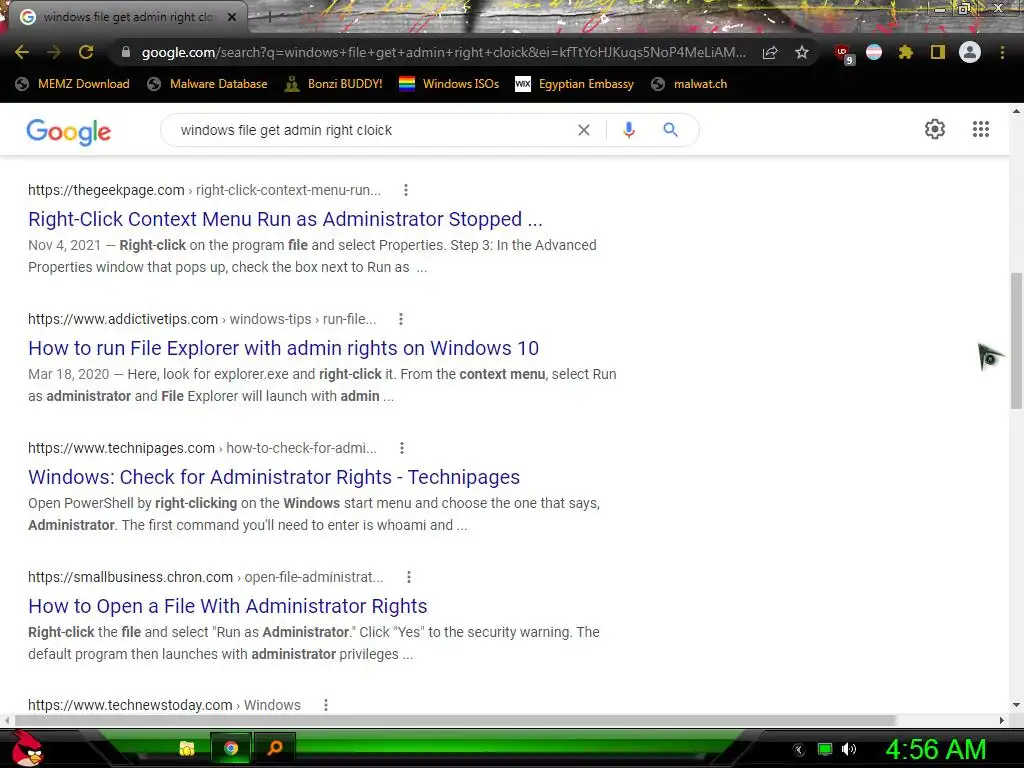Open the Egyptian Embassy bookmark
This screenshot has height=768, width=1024.
point(575,84)
